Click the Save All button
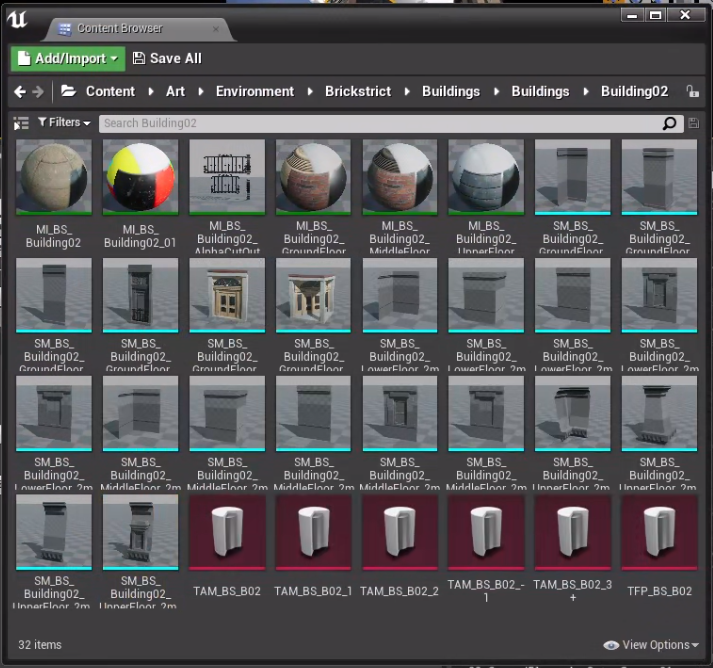This screenshot has height=668, width=713. pyautogui.click(x=167, y=58)
